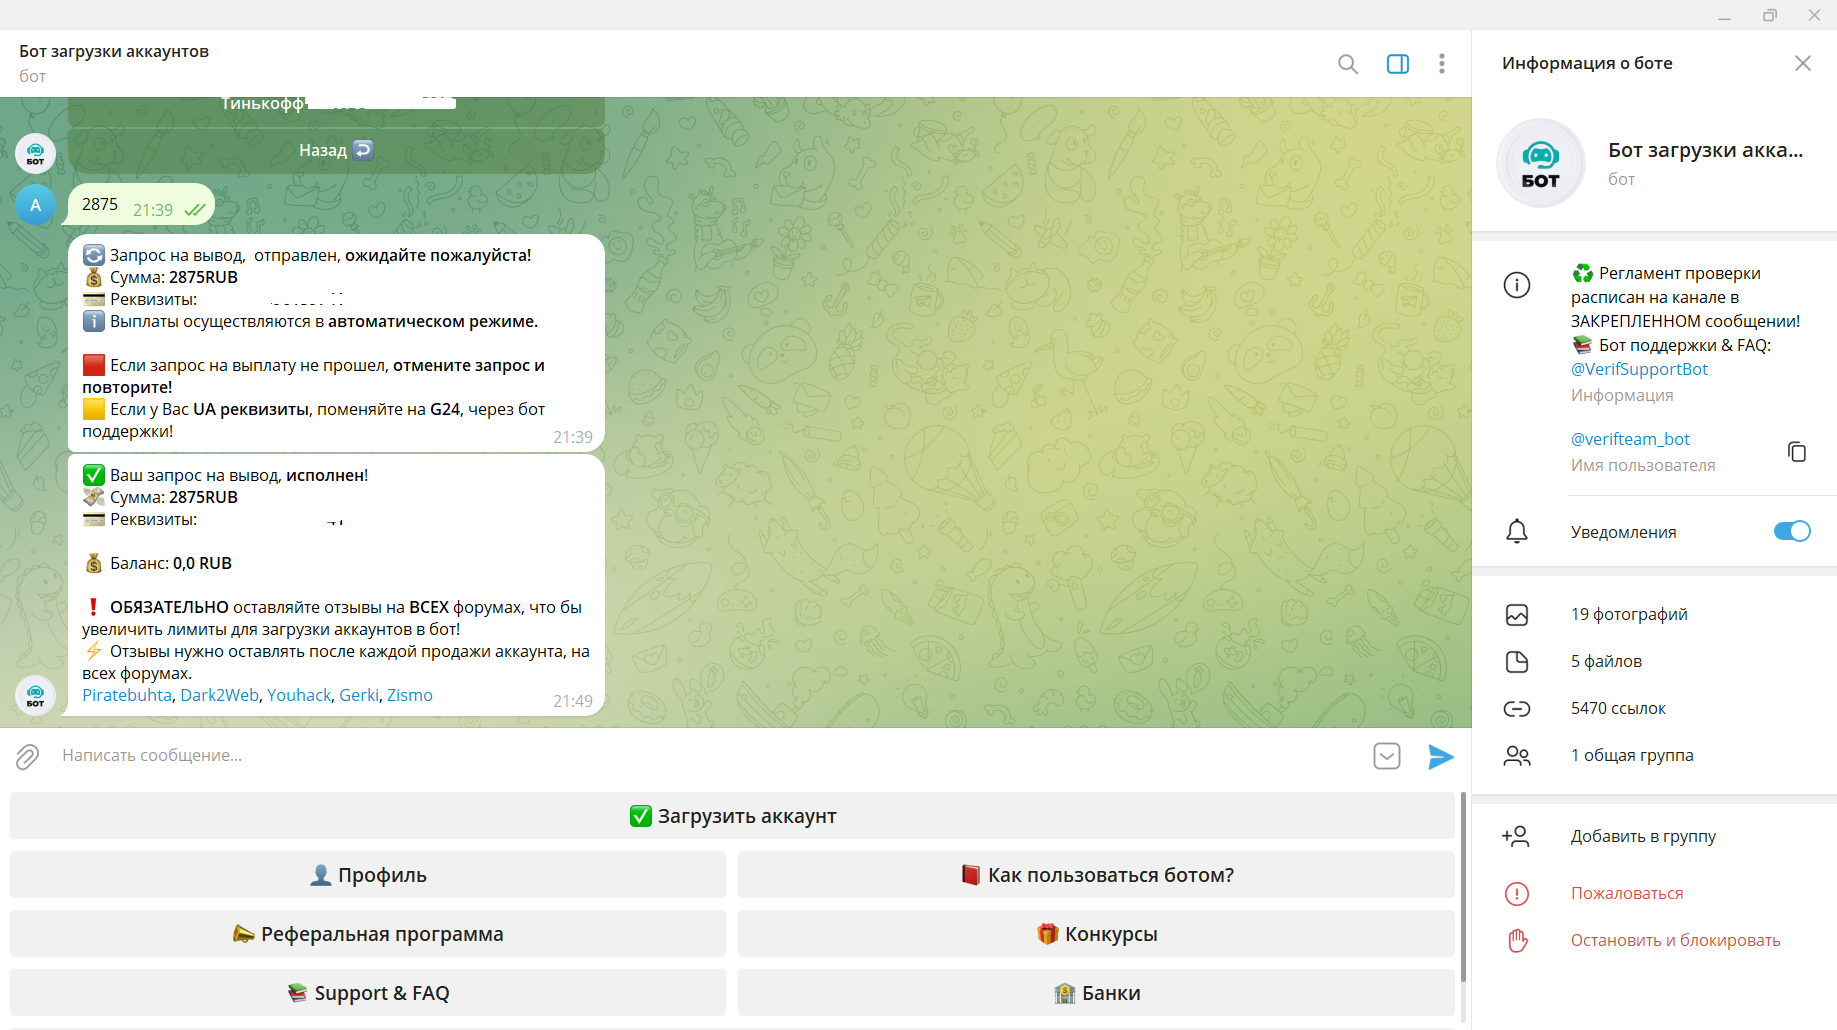The image size is (1837, 1030).
Task: Click the Назад inline button
Action: [336, 150]
